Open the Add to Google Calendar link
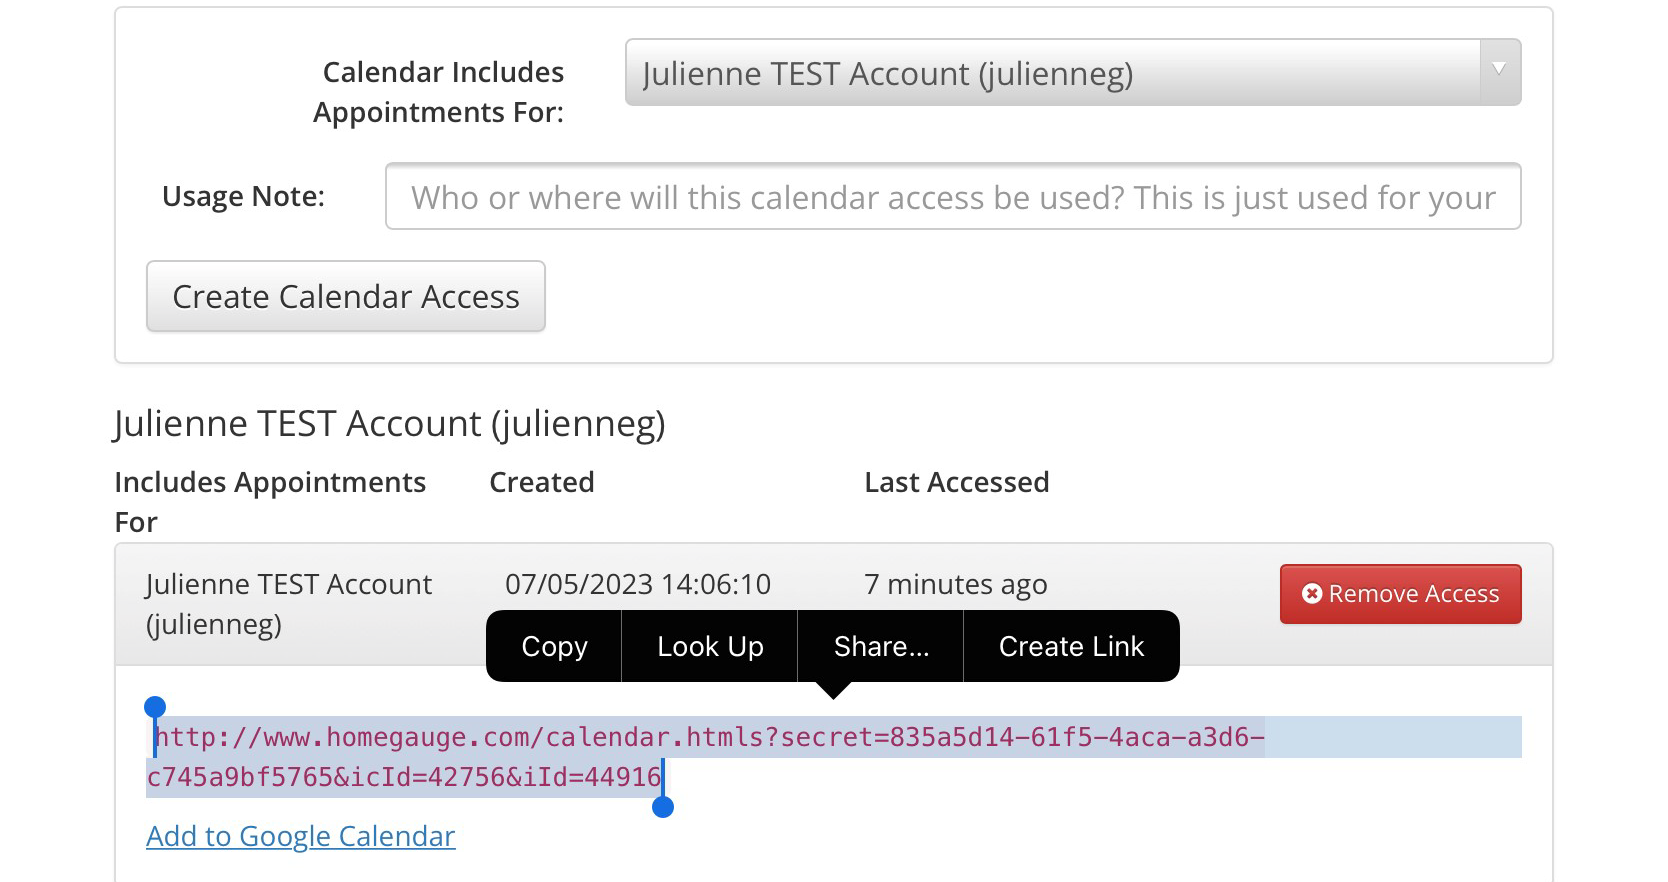The height and width of the screenshot is (882, 1668). pyautogui.click(x=300, y=836)
